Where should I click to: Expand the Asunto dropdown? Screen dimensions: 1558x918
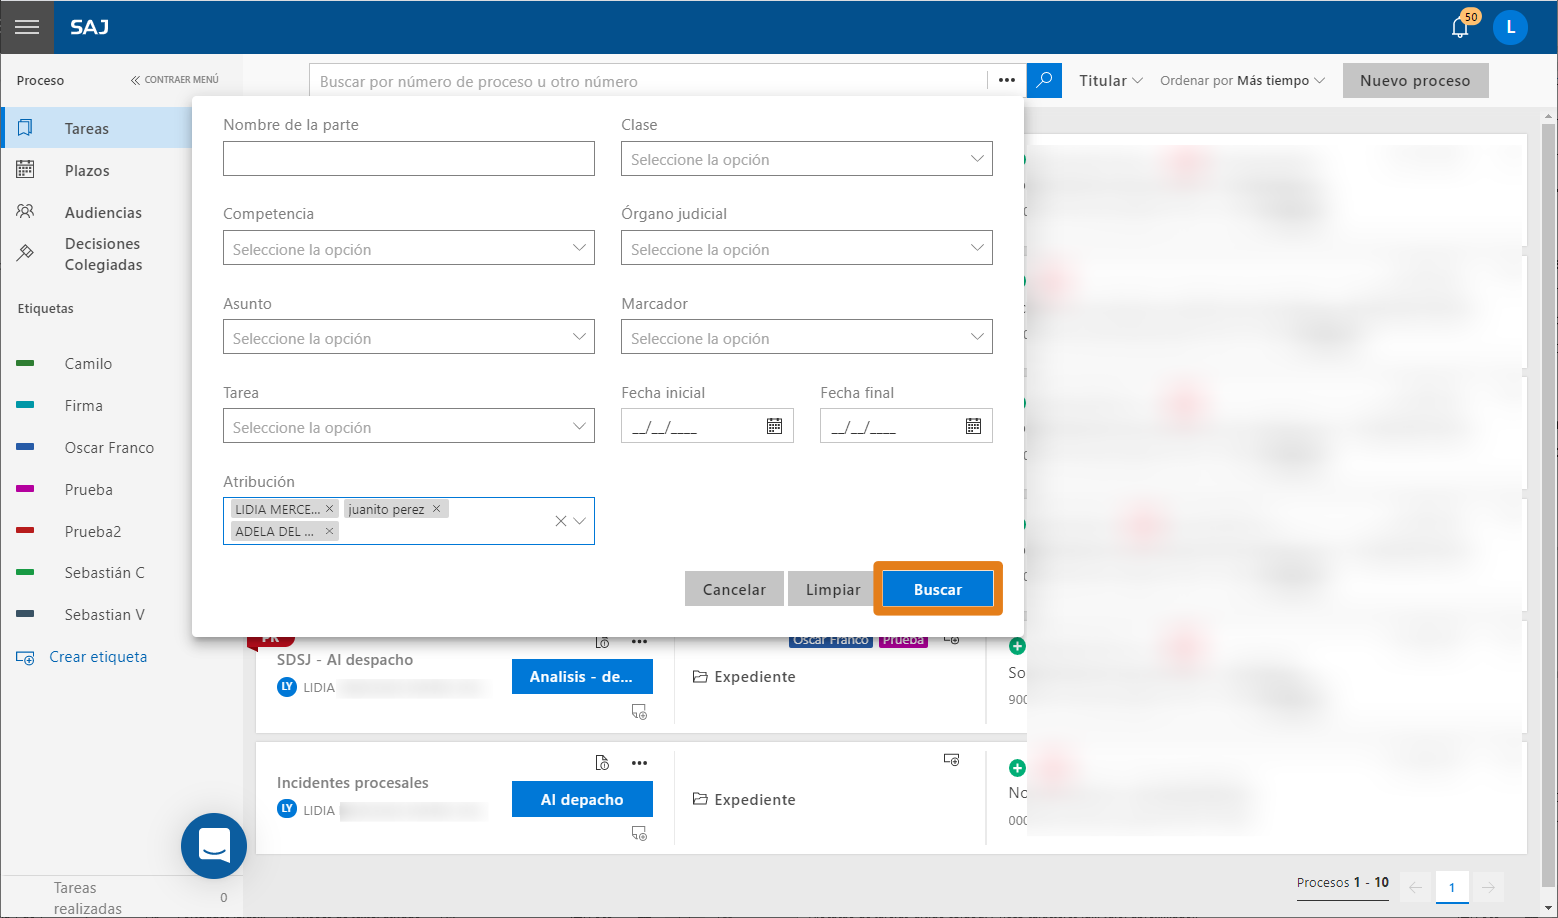[x=409, y=337]
